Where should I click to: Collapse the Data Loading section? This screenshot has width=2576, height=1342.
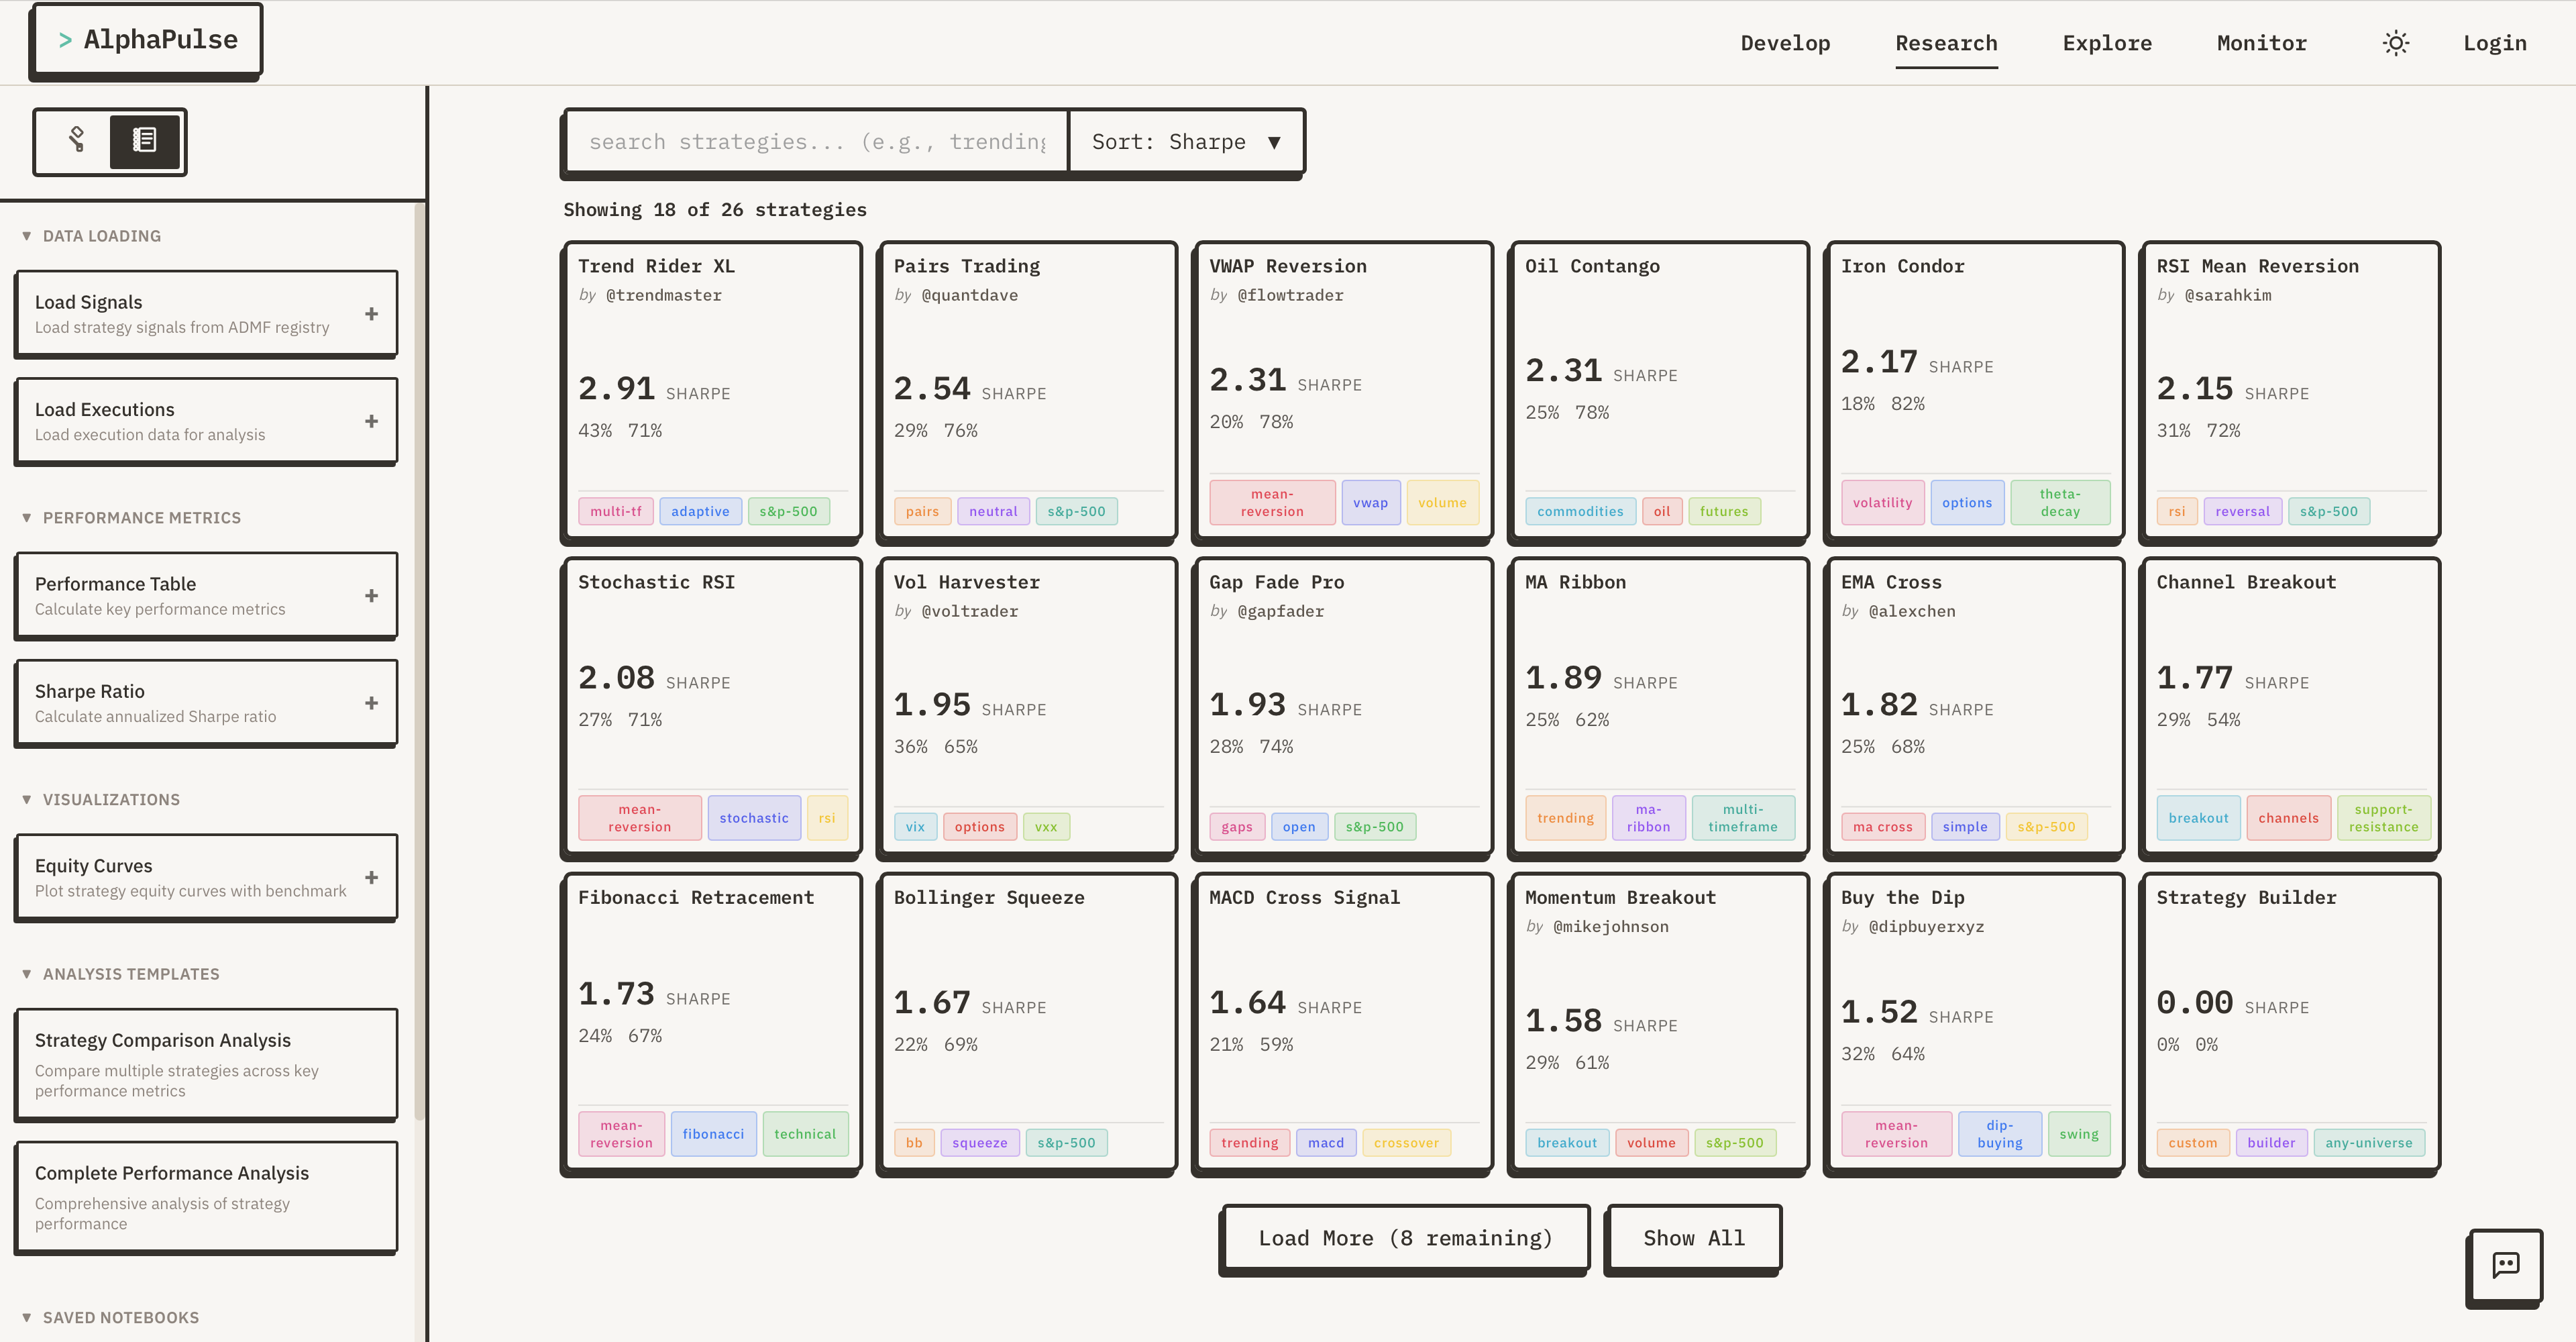pos(92,236)
